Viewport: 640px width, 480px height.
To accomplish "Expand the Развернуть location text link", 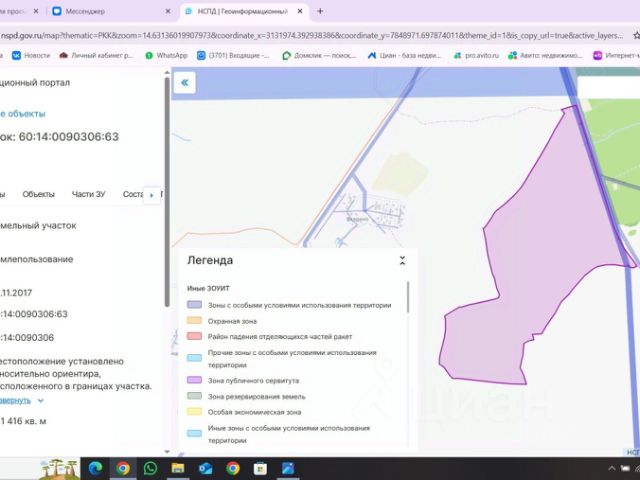I will tap(17, 400).
